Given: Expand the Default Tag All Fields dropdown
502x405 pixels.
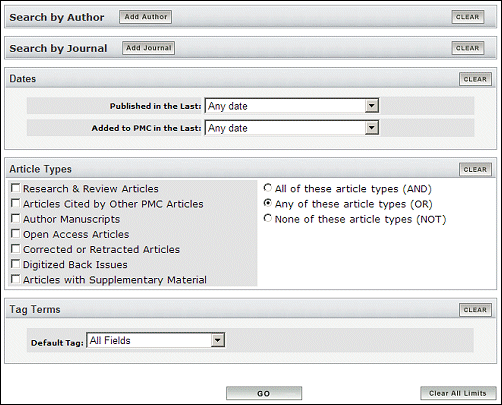Looking at the screenshot, I should (x=156, y=340).
